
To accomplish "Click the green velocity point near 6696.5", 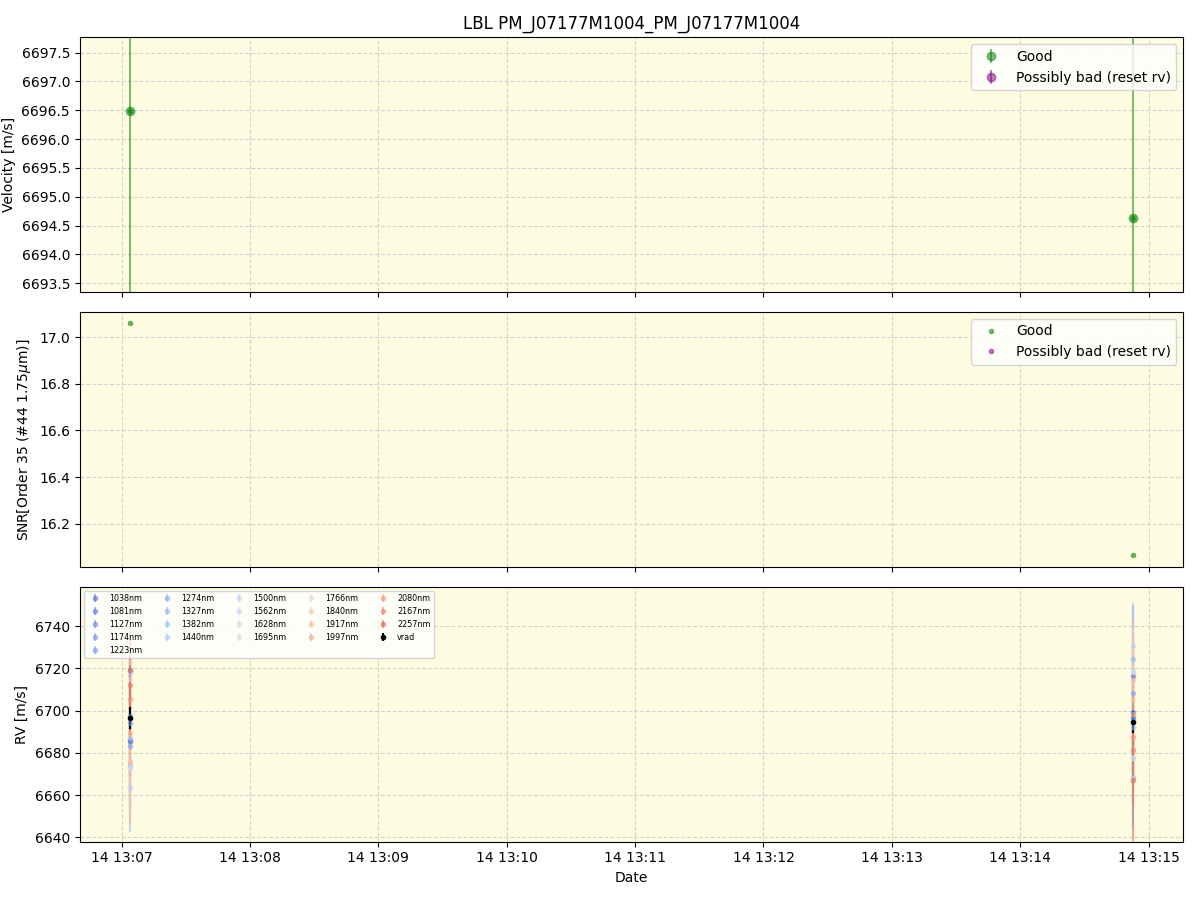I will 130,111.
